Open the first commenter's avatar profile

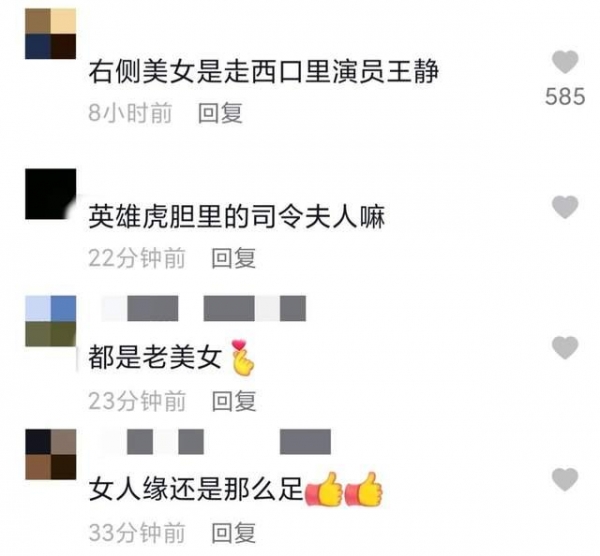(x=51, y=34)
